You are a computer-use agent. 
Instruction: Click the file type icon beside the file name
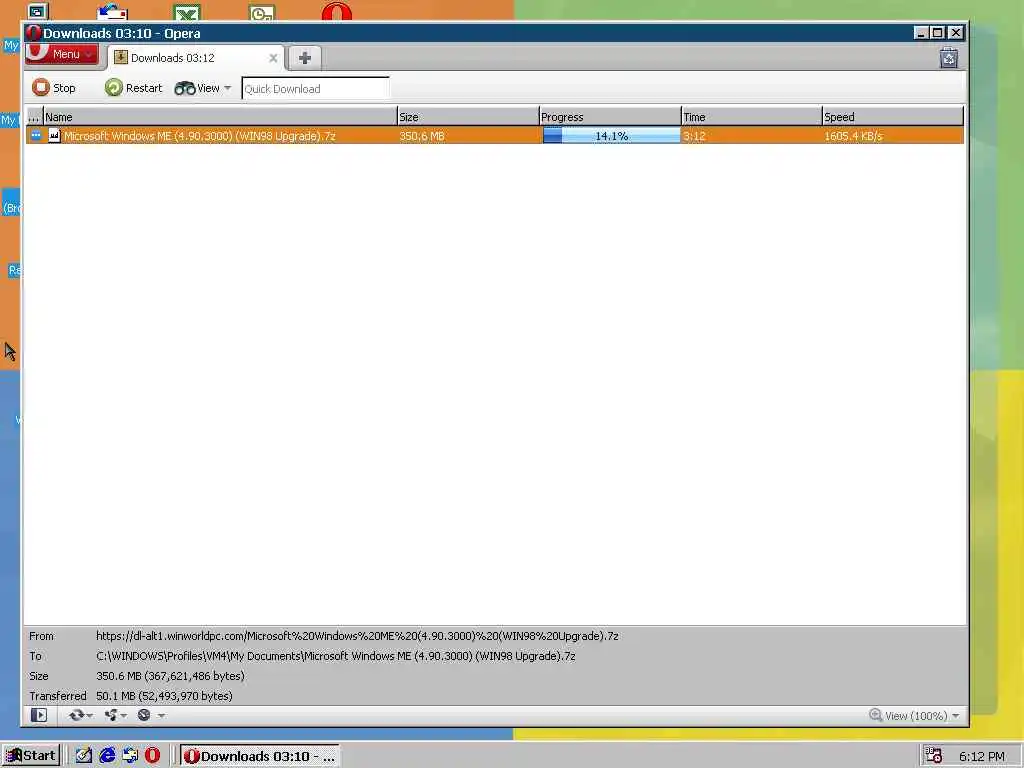pos(54,135)
